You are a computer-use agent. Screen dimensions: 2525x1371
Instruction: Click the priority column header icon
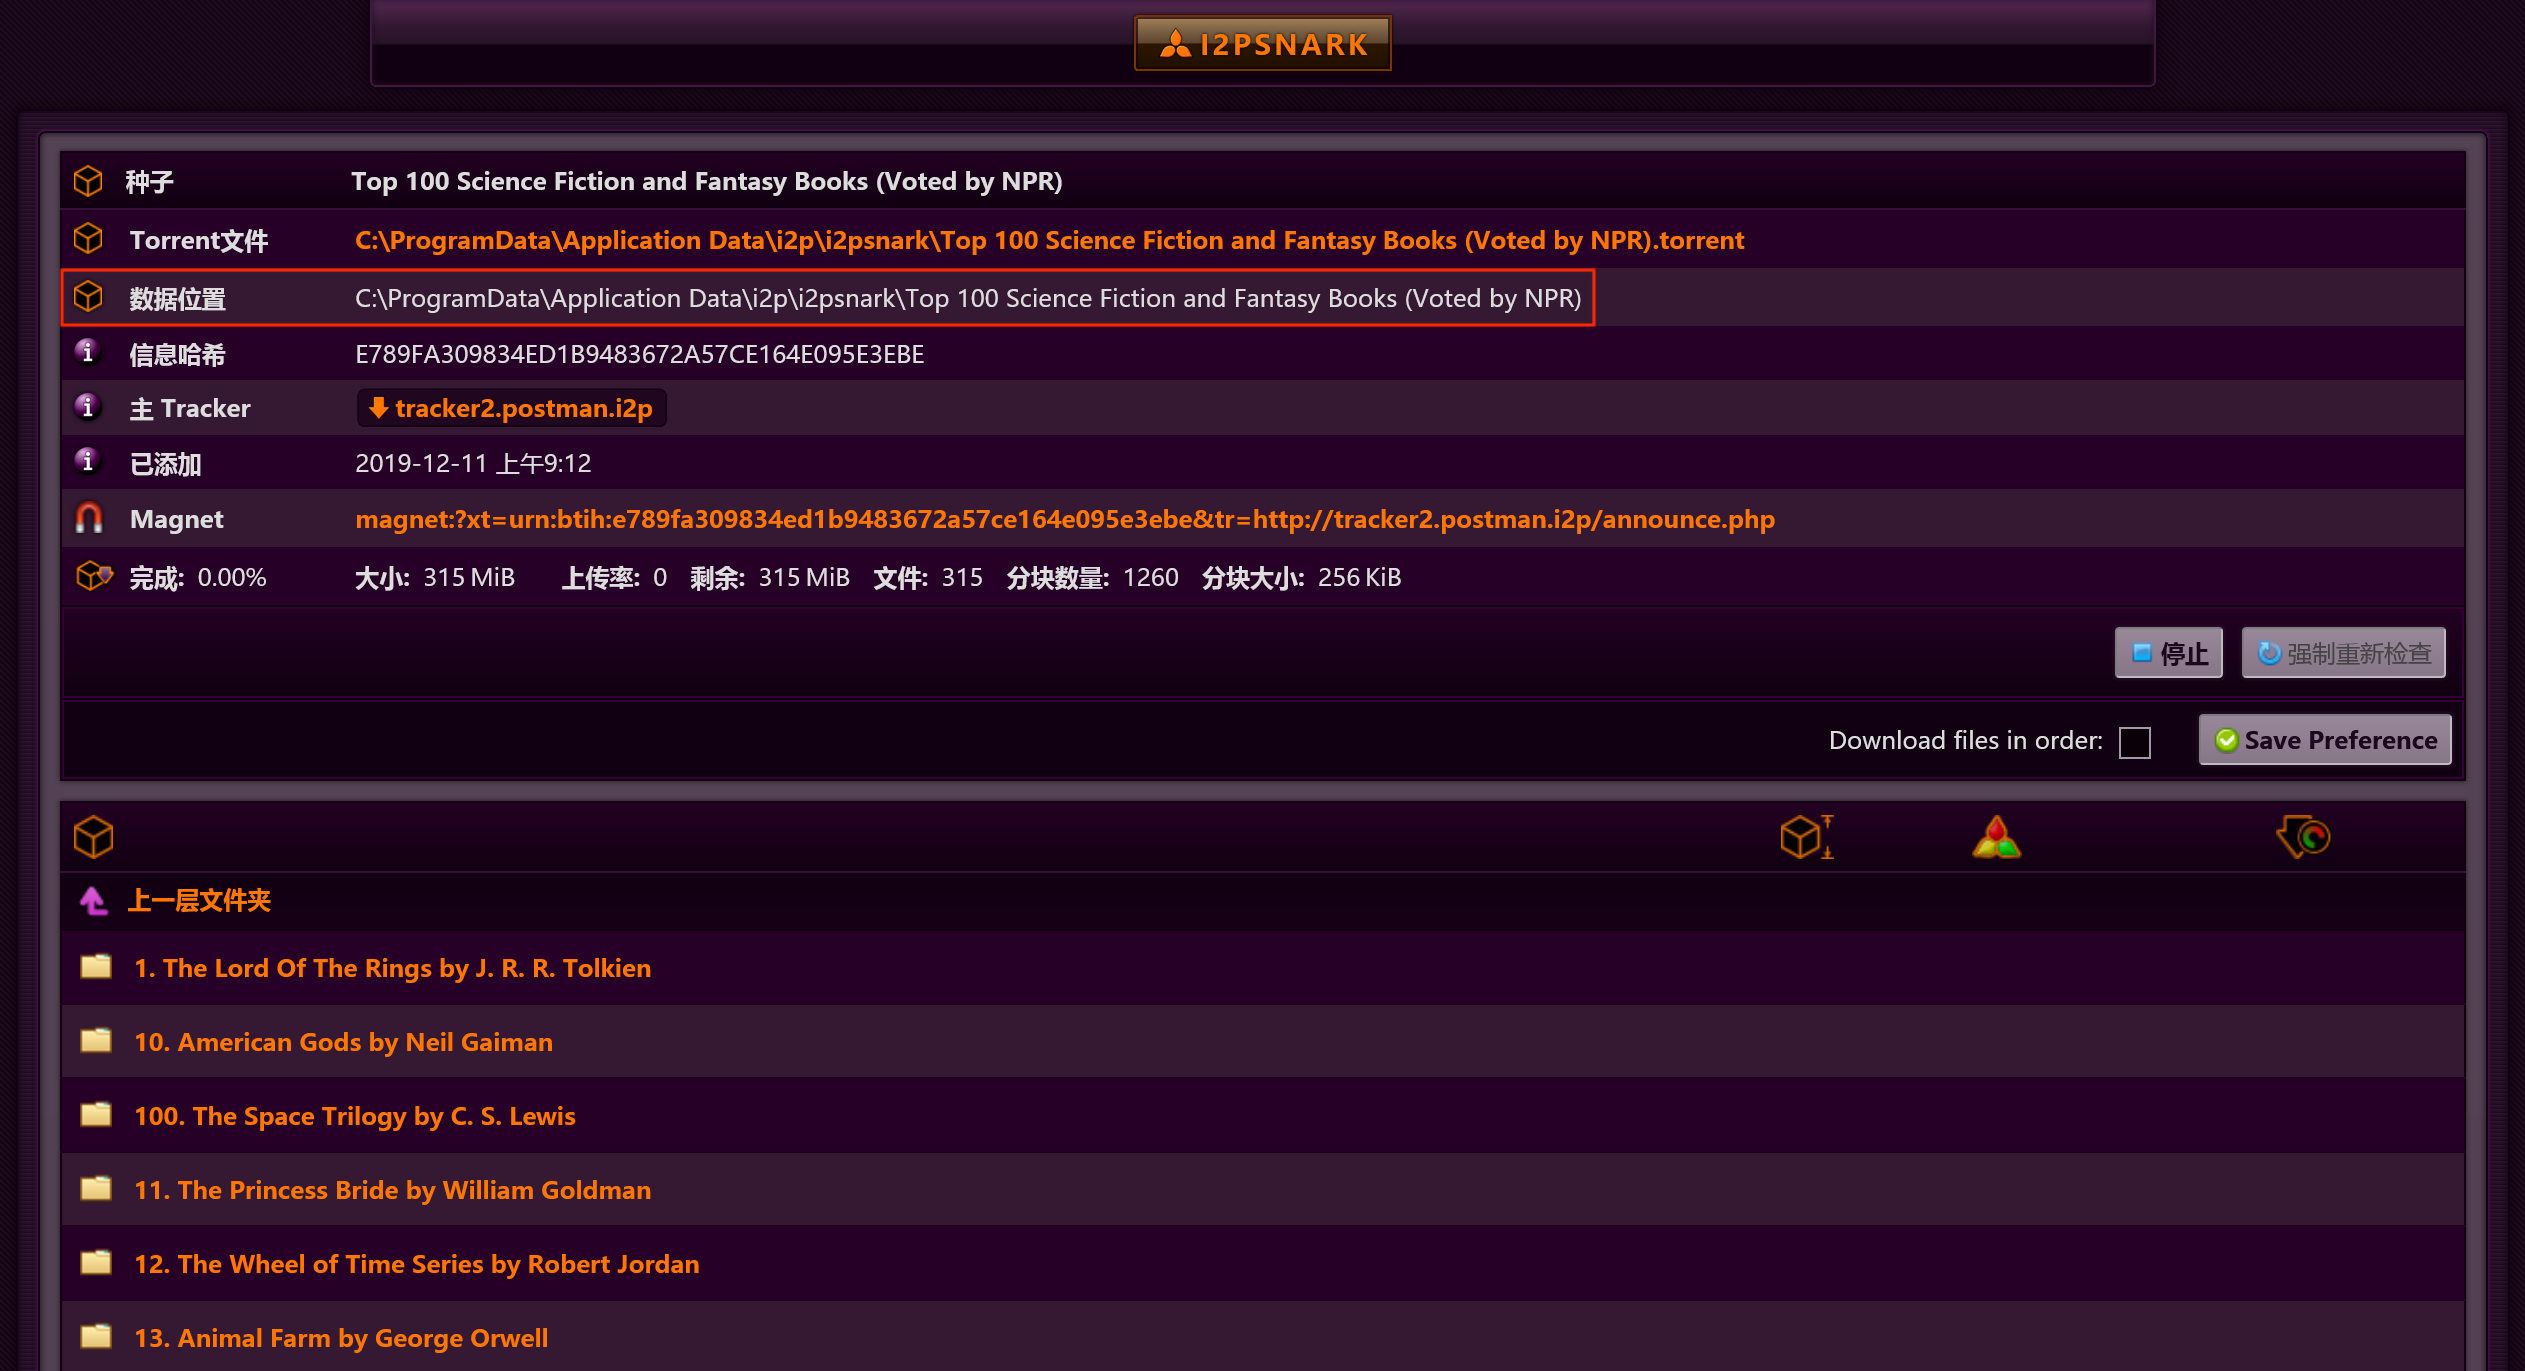(x=2303, y=837)
